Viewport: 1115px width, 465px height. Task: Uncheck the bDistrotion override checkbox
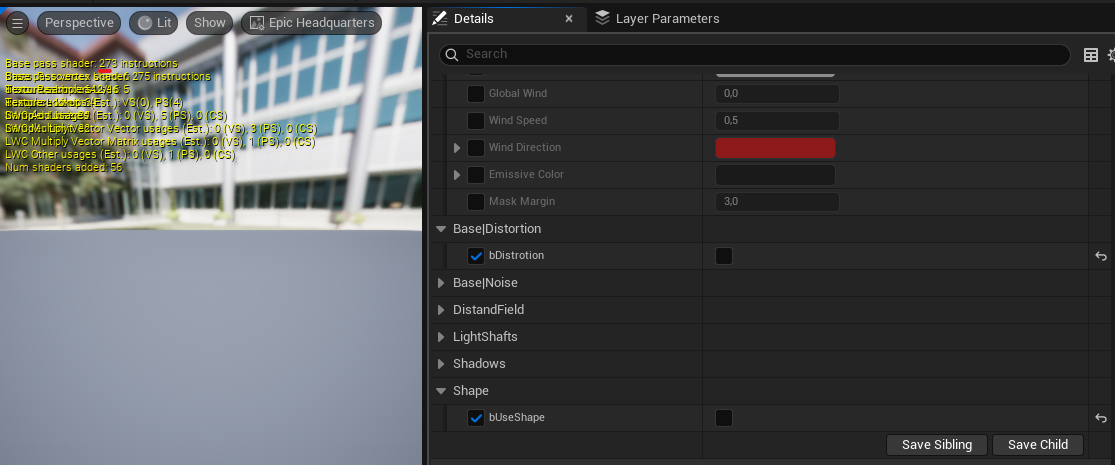point(476,256)
